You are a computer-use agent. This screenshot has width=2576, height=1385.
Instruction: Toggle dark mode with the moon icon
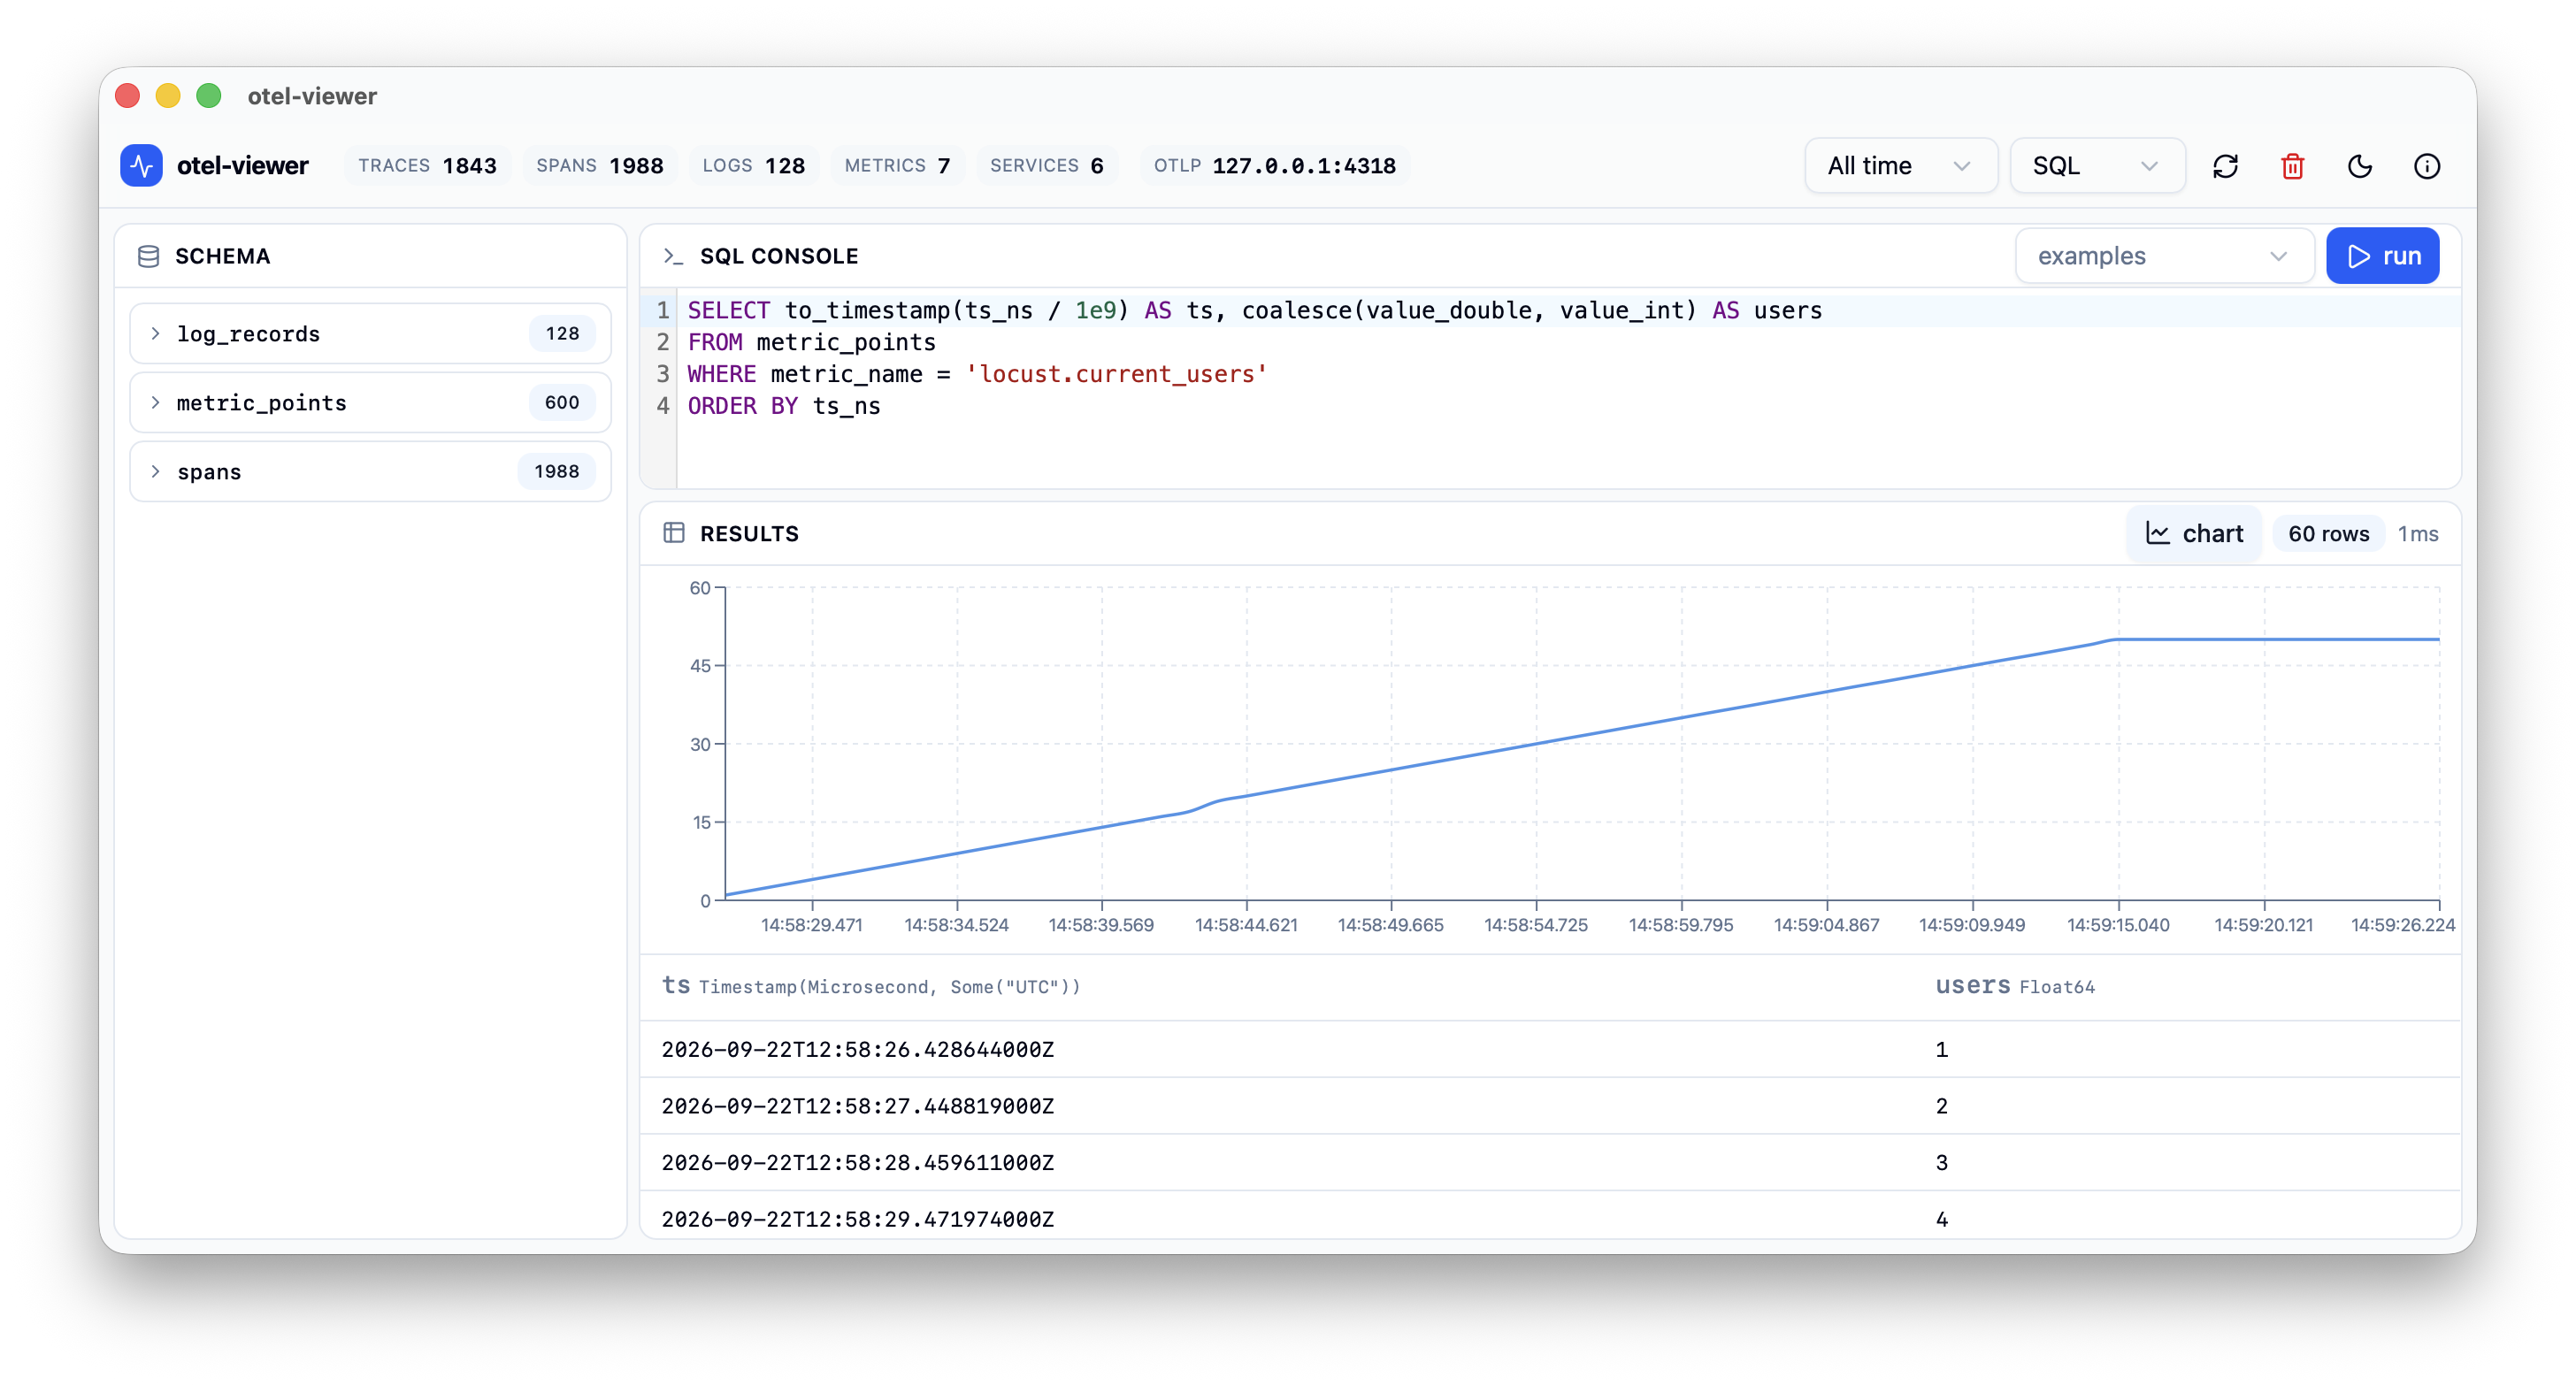pyautogui.click(x=2360, y=166)
